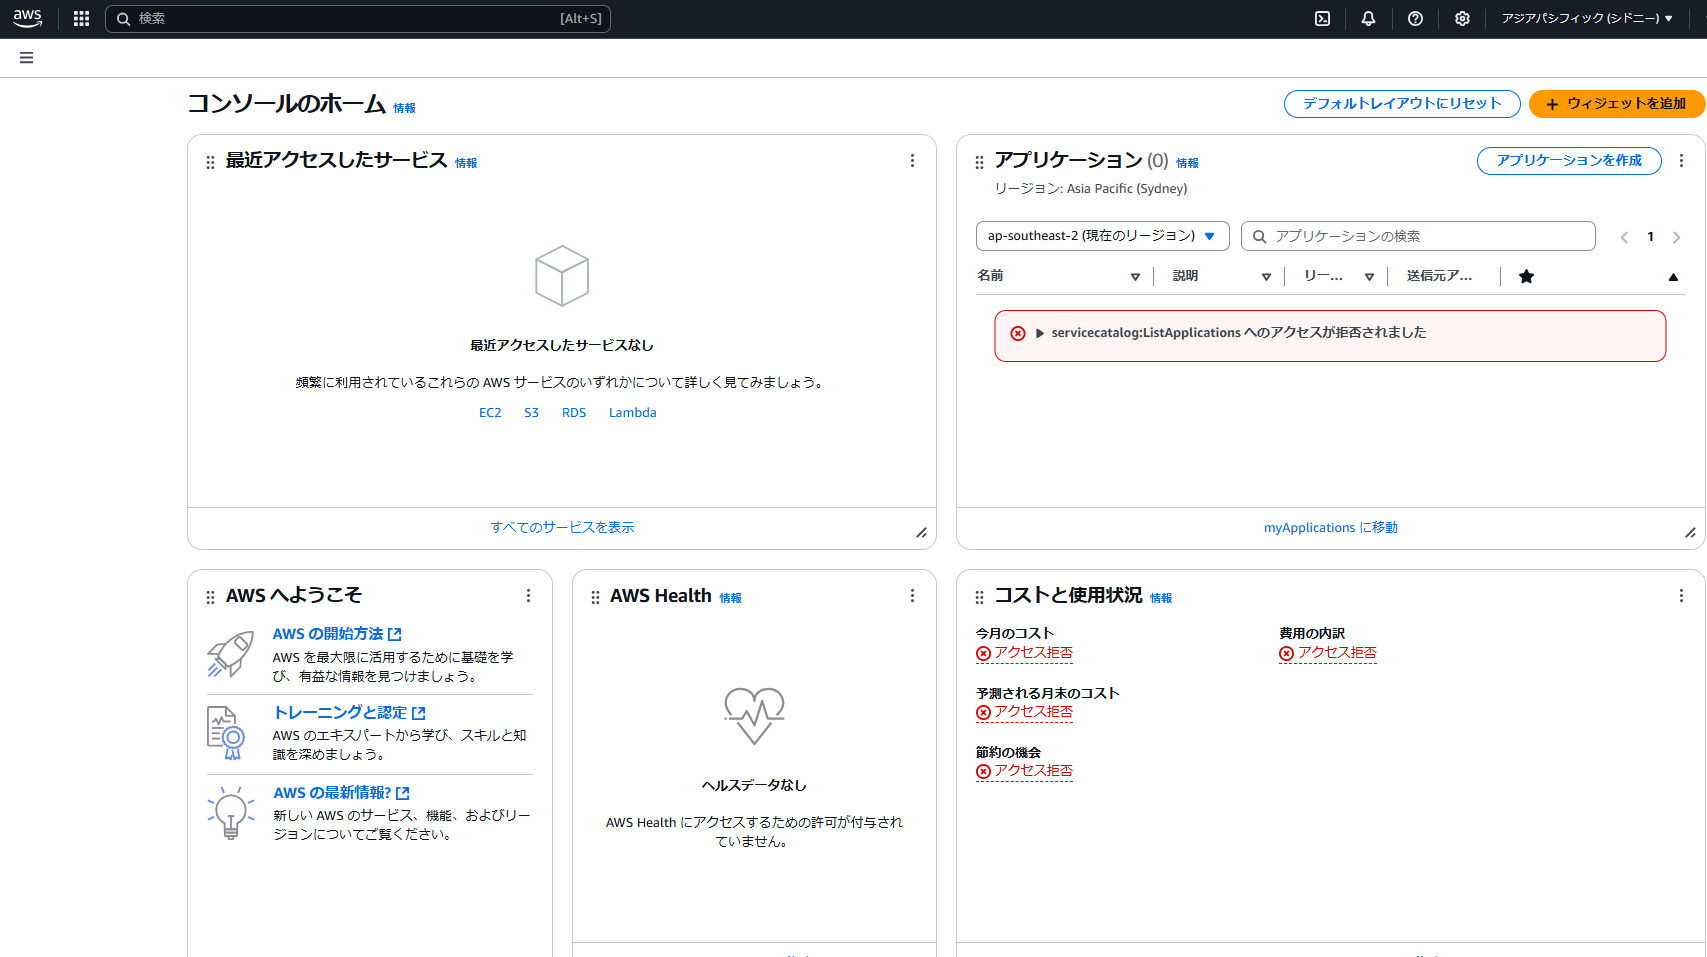Click 情報 link next to アプリケーション title
1707x957 pixels.
tap(1187, 164)
